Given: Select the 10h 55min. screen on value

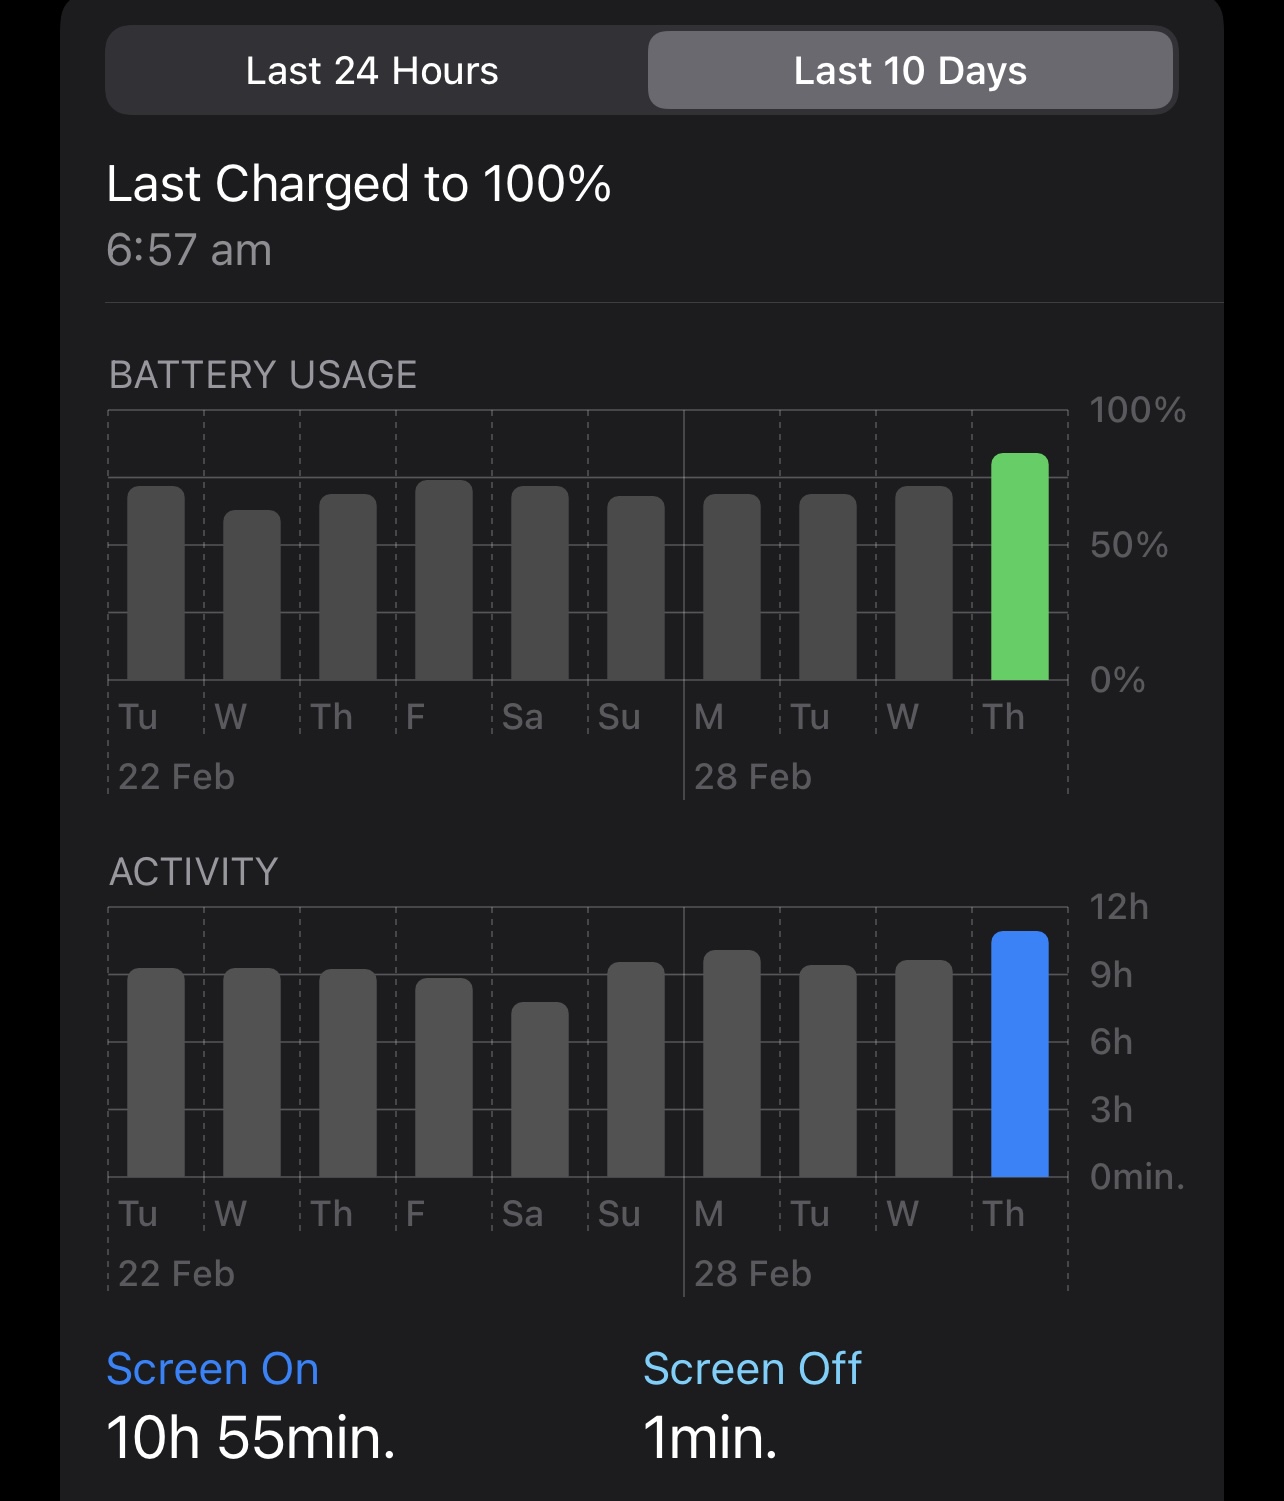Looking at the screenshot, I should click(250, 1438).
